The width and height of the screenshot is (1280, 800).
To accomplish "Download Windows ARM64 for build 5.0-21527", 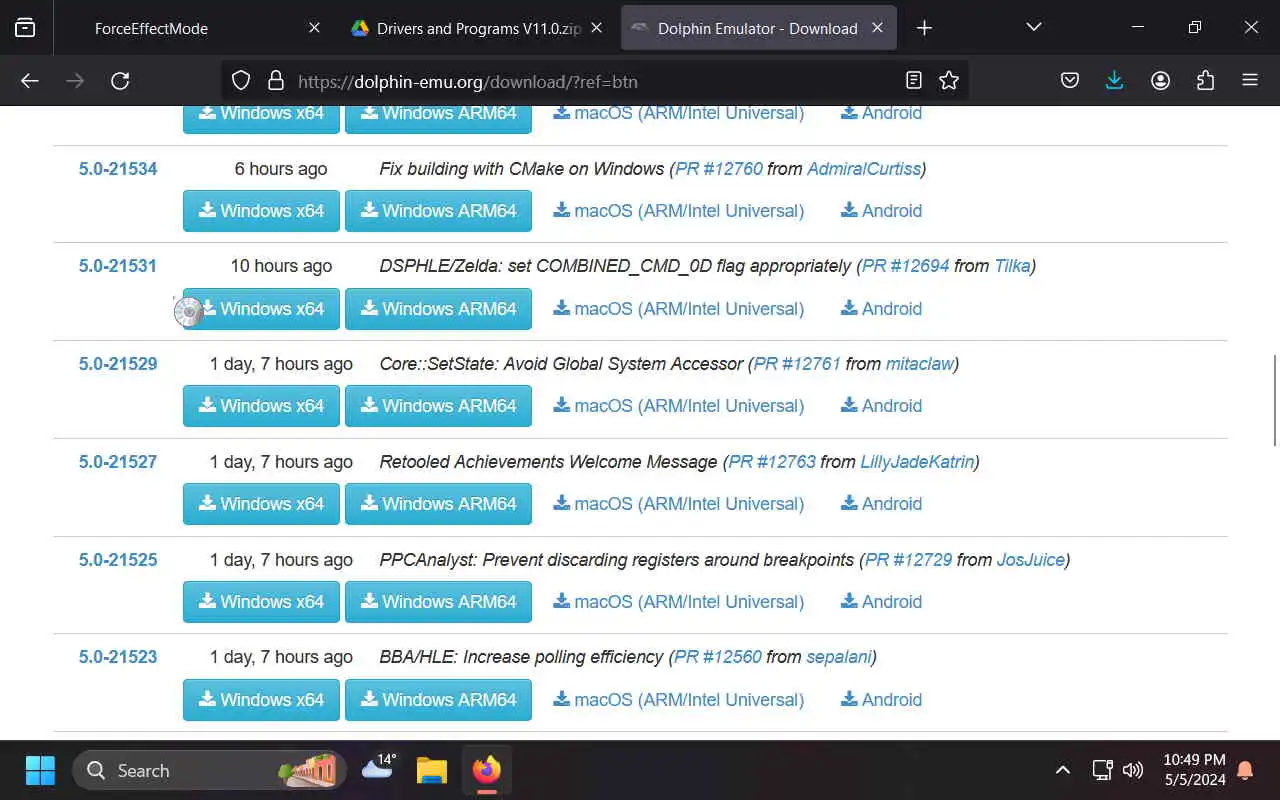I will pyautogui.click(x=438, y=504).
